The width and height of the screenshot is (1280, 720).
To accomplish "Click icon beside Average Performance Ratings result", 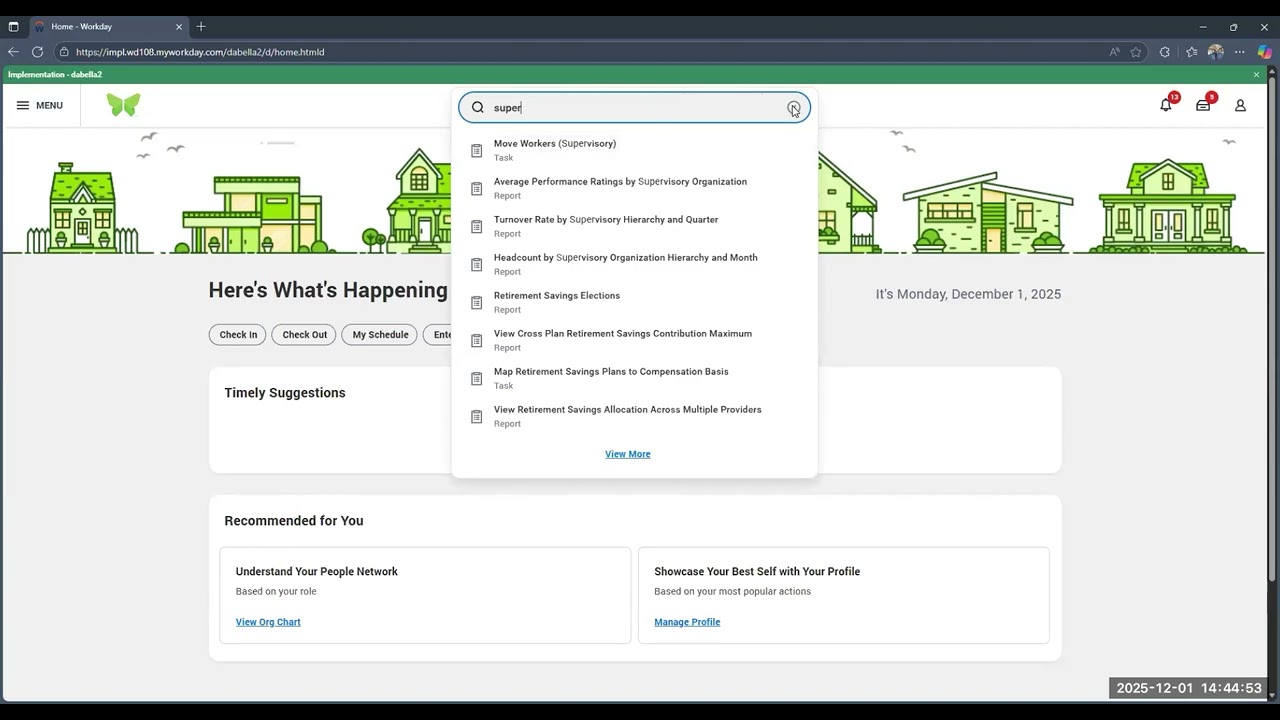I will coord(476,188).
